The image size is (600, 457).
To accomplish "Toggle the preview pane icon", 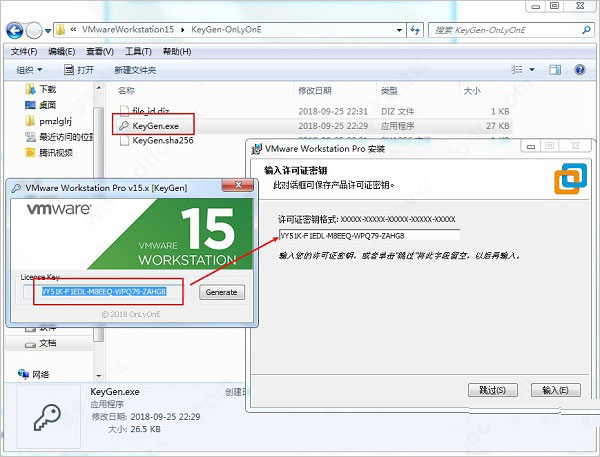I will click(555, 70).
